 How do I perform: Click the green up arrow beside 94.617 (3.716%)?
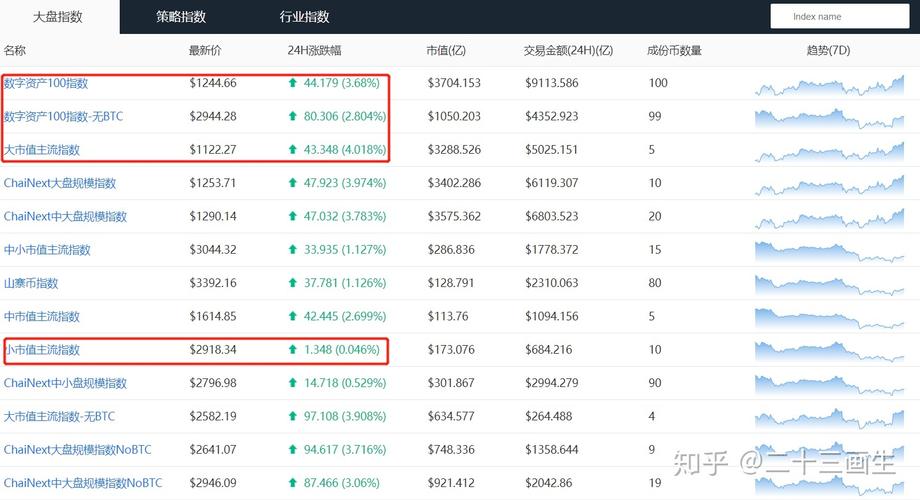[293, 450]
